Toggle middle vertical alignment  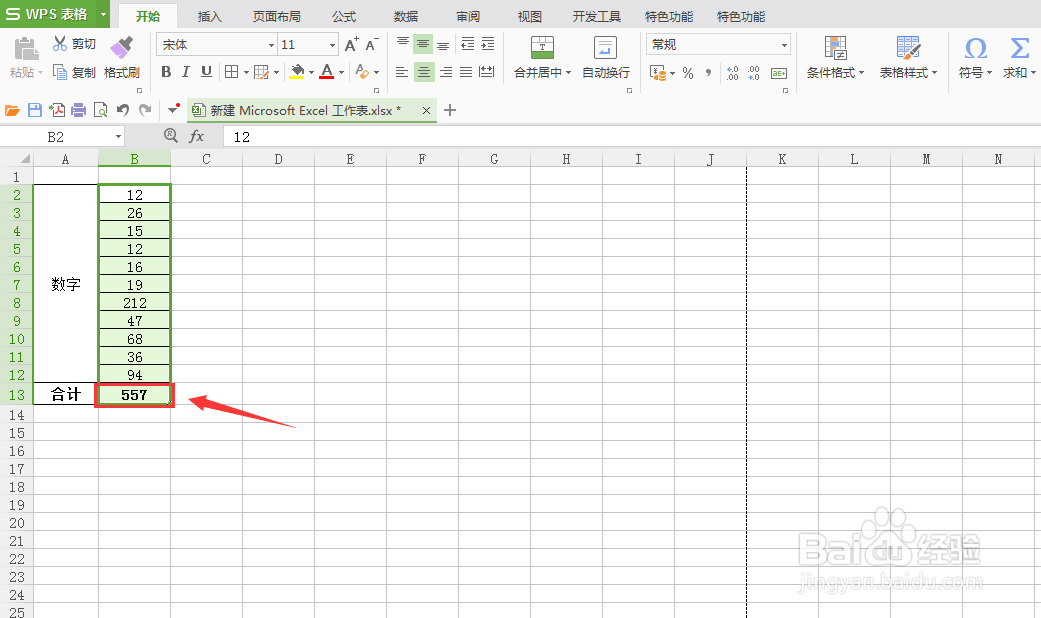(x=423, y=44)
